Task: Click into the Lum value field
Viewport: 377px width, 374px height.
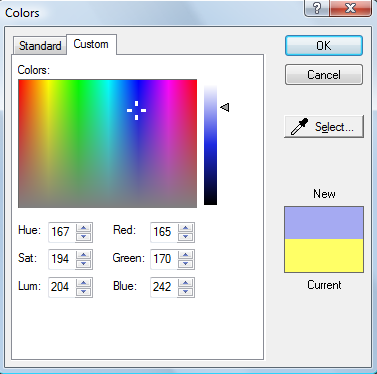Action: (x=62, y=287)
